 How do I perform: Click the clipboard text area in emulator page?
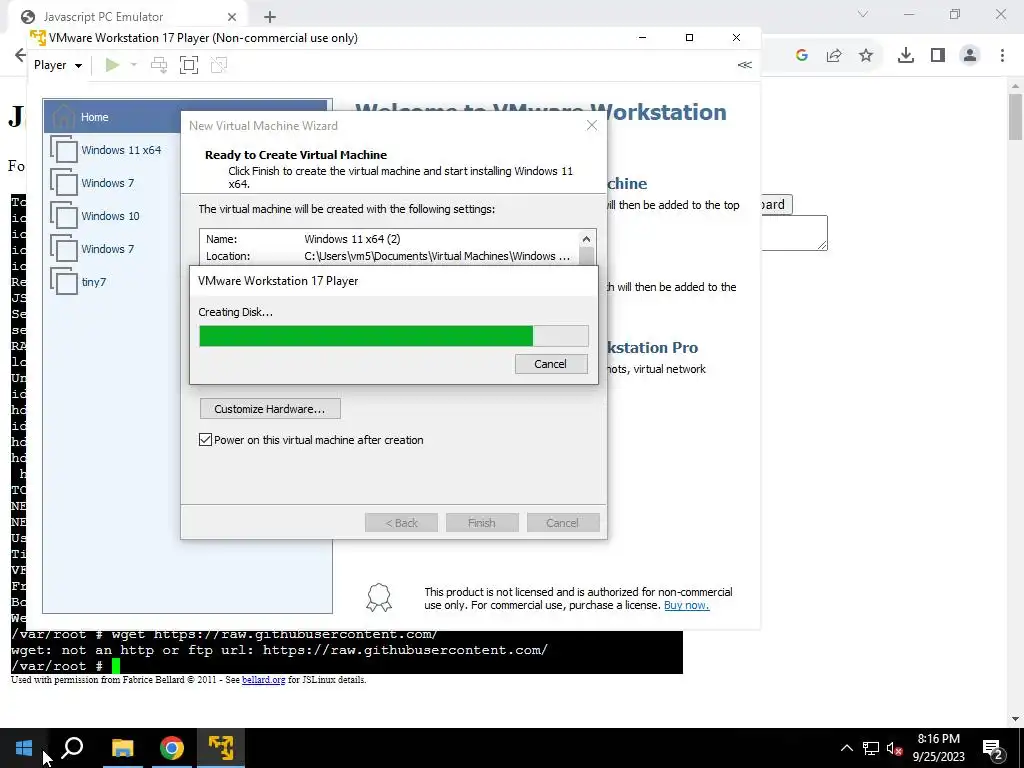794,233
